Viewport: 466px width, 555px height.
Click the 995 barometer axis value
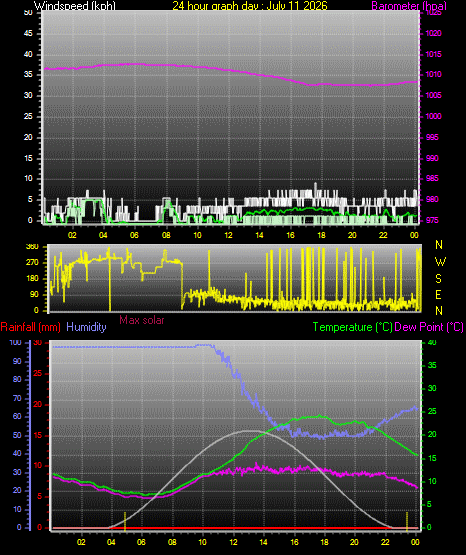(432, 137)
